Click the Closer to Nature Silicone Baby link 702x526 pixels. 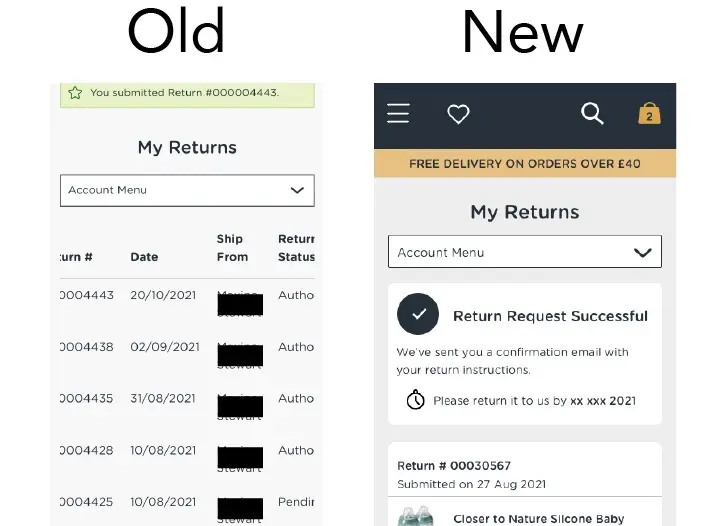click(538, 519)
